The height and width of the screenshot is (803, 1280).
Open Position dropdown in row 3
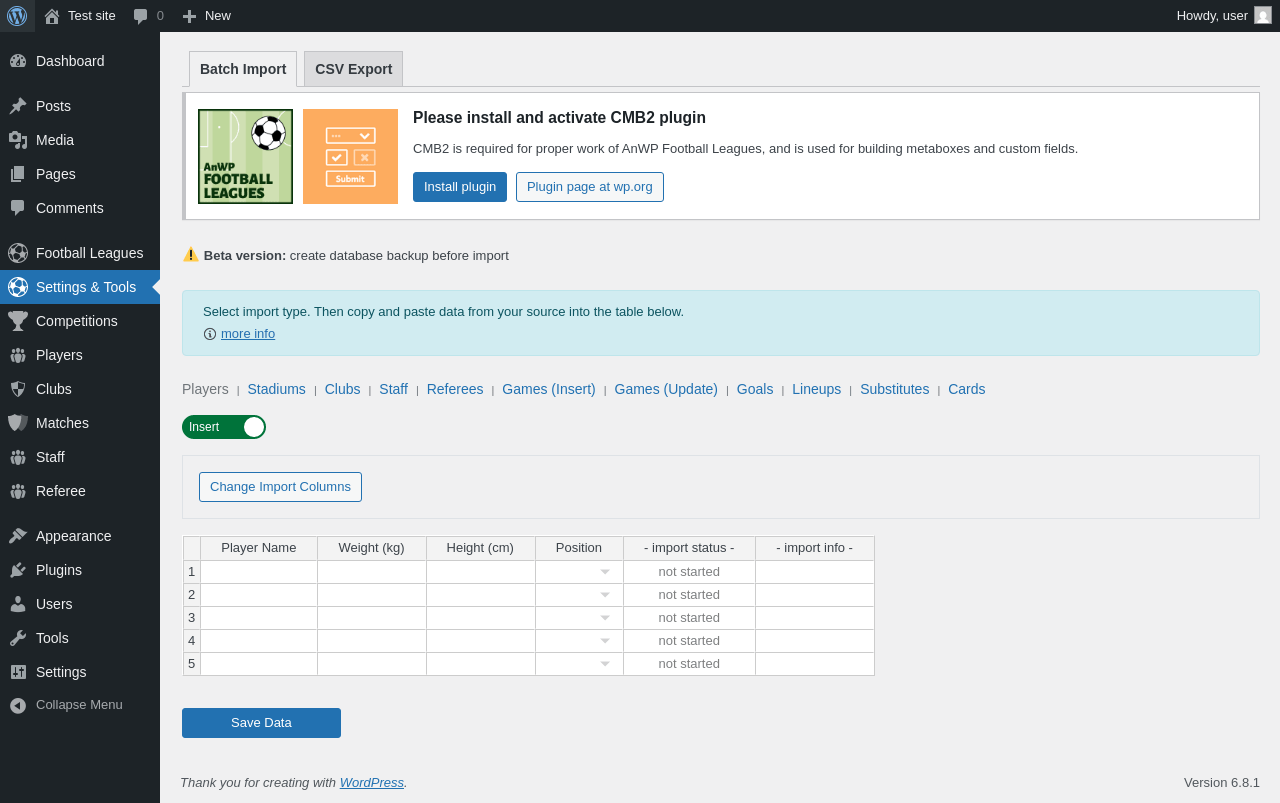point(605,618)
